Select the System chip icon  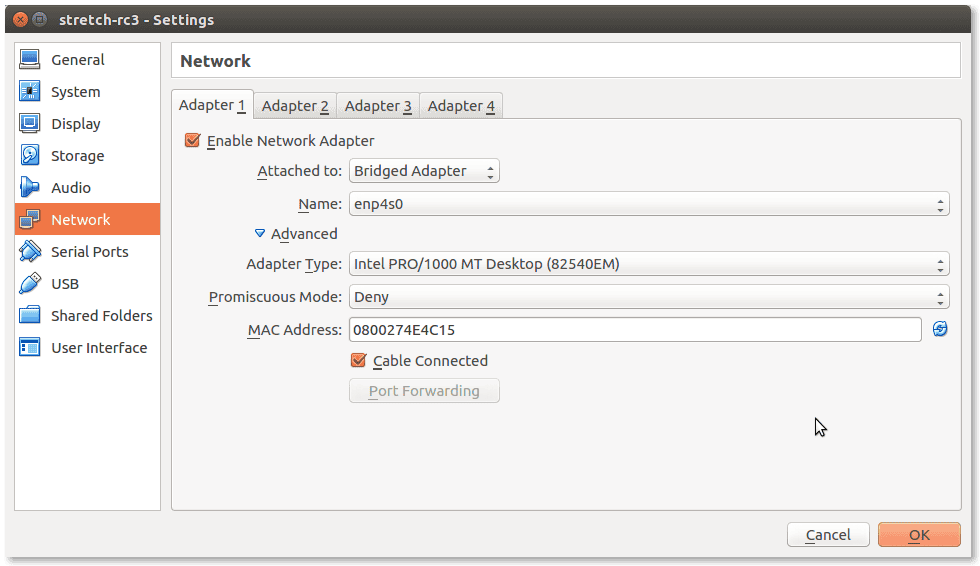(x=29, y=91)
